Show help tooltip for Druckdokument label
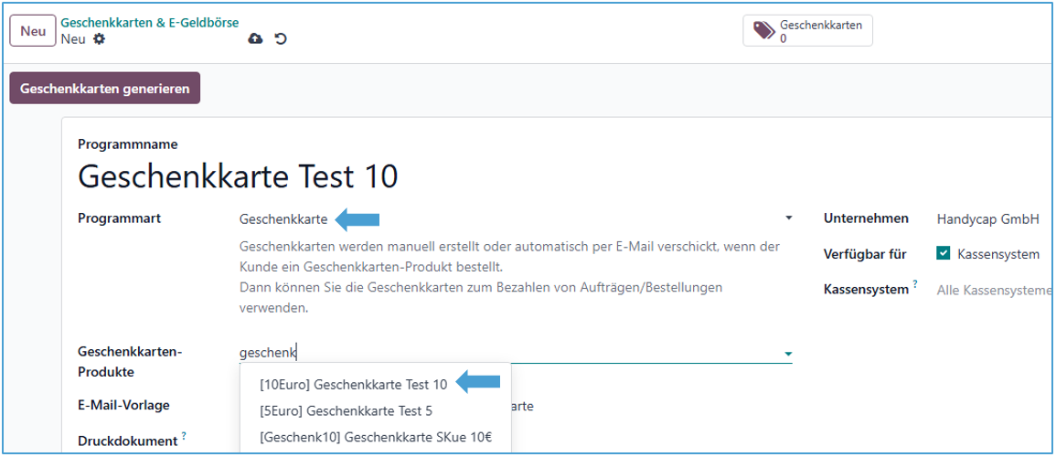This screenshot has height=457, width=1056. point(184,437)
